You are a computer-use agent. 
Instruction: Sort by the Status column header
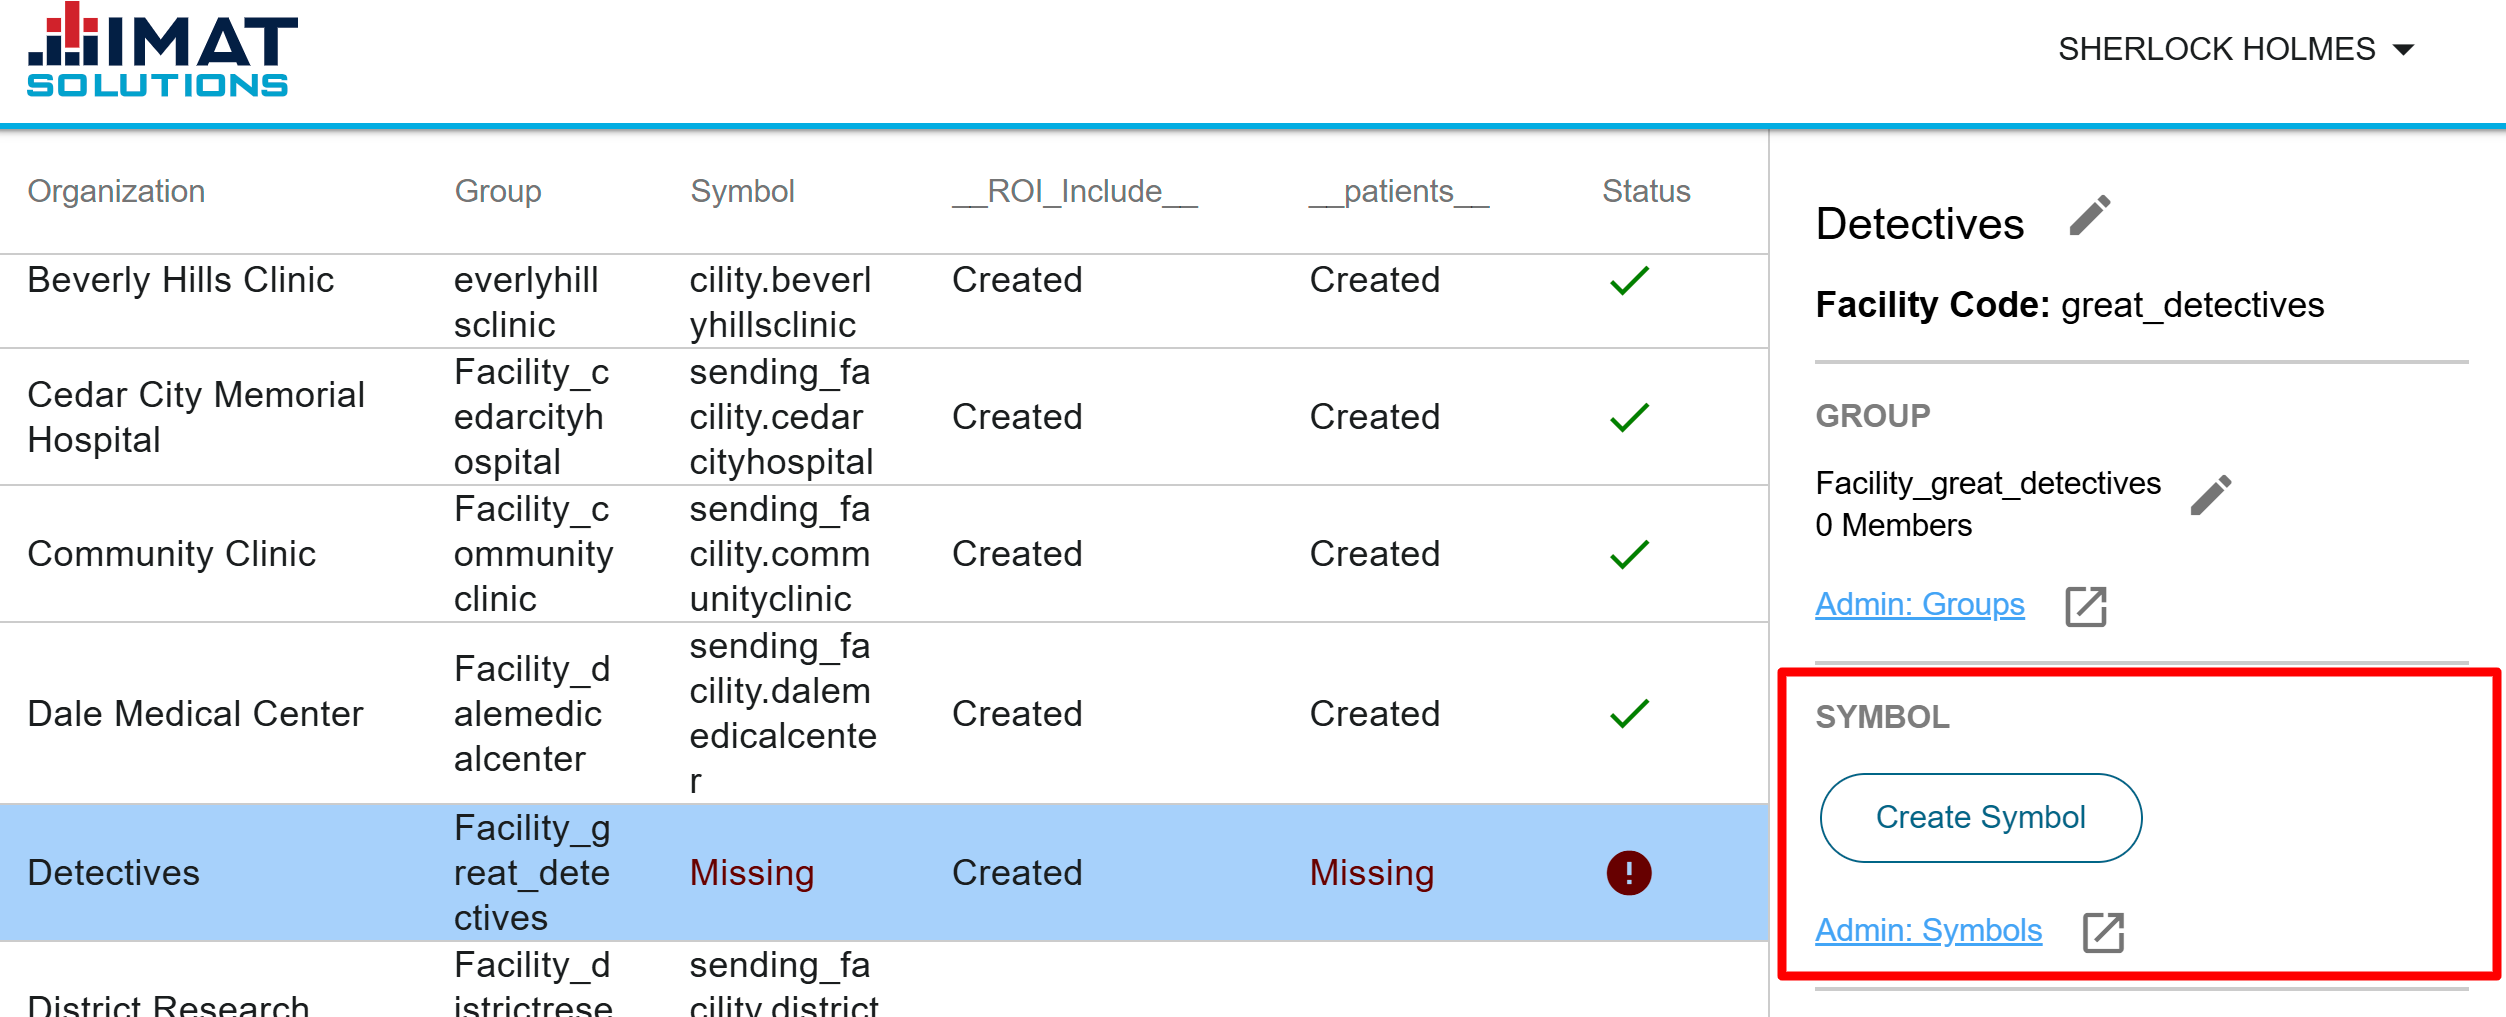(1646, 191)
